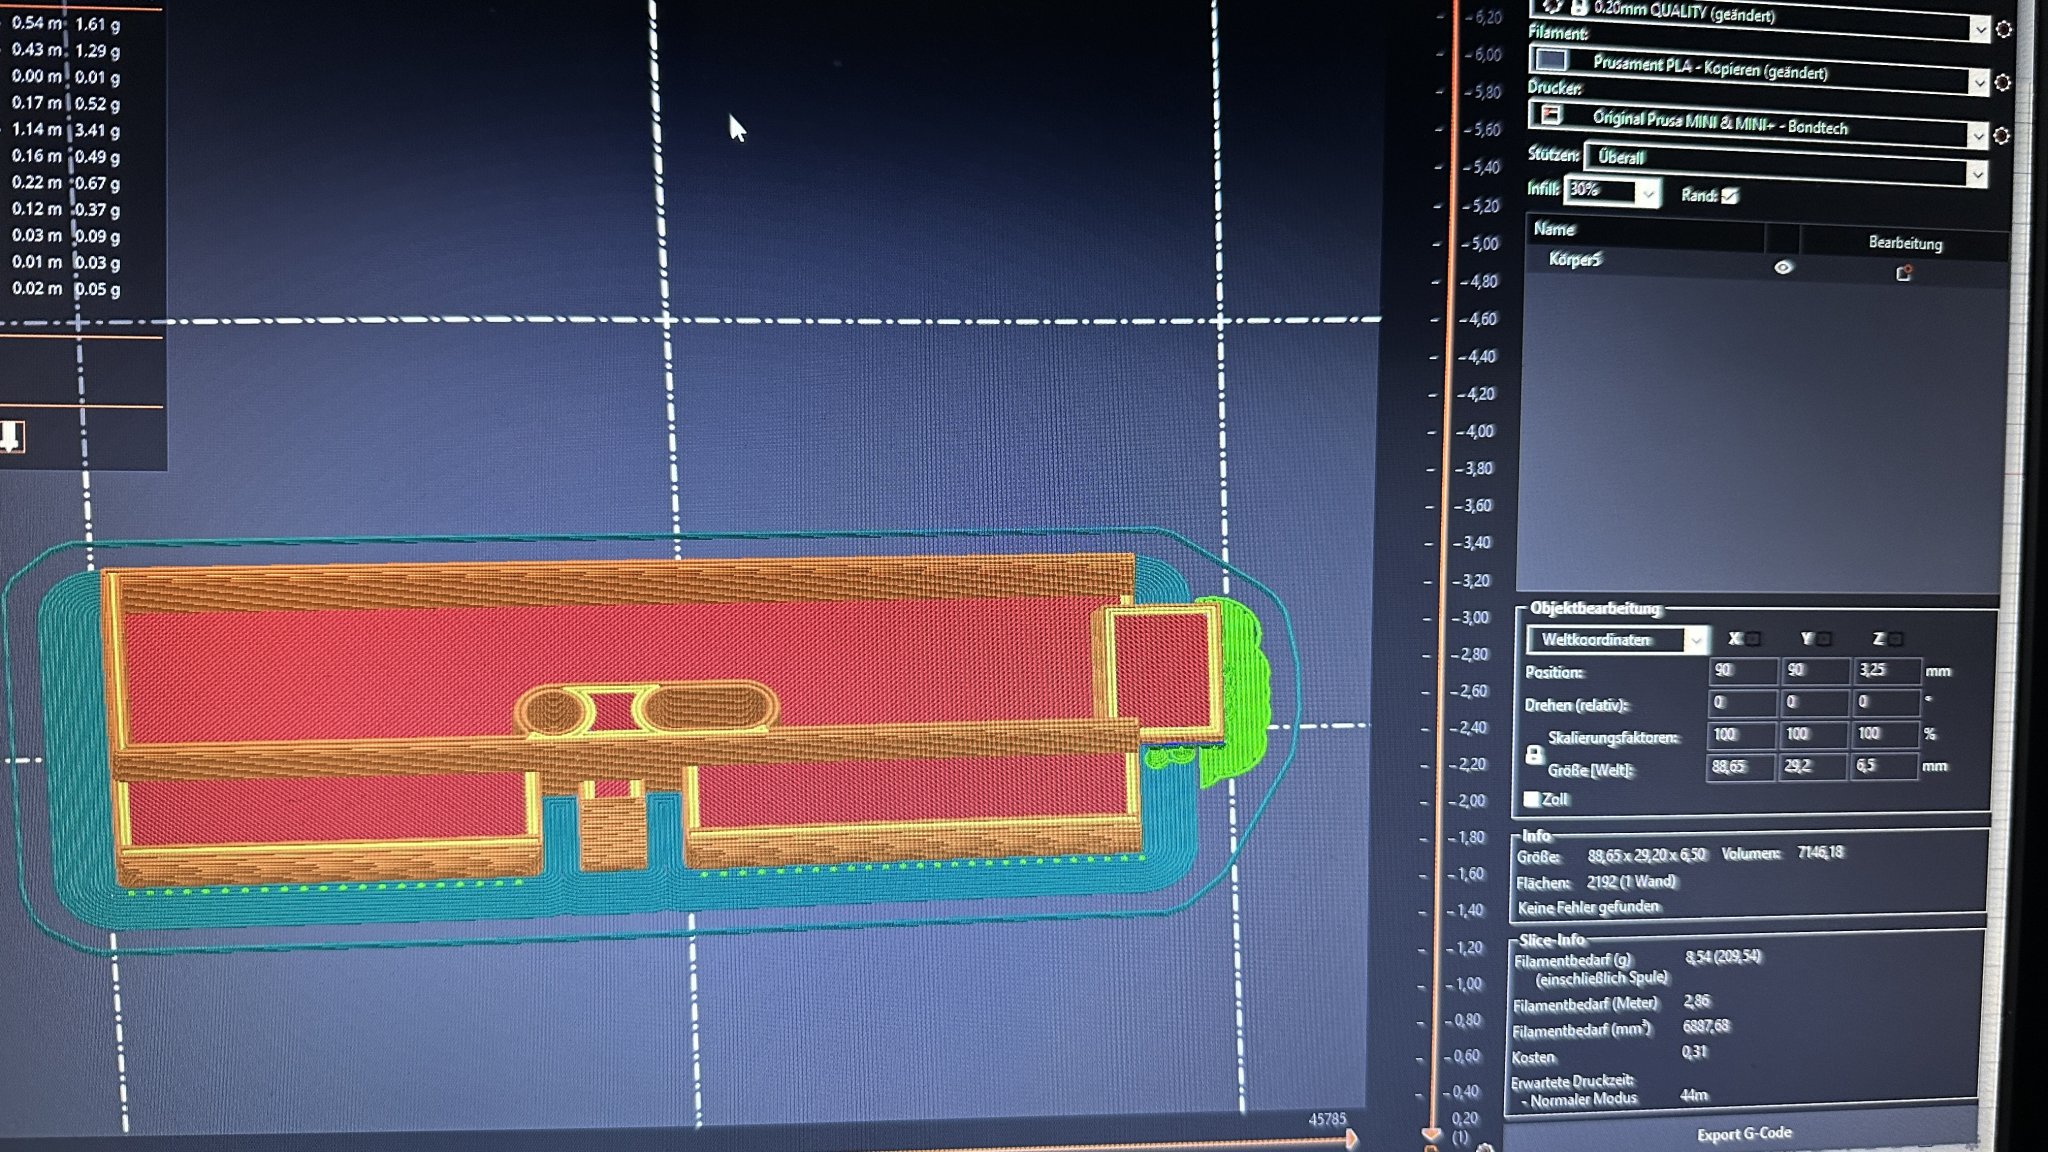Click the horizontal move slider right handle
2048x1152 pixels.
coord(1351,1138)
